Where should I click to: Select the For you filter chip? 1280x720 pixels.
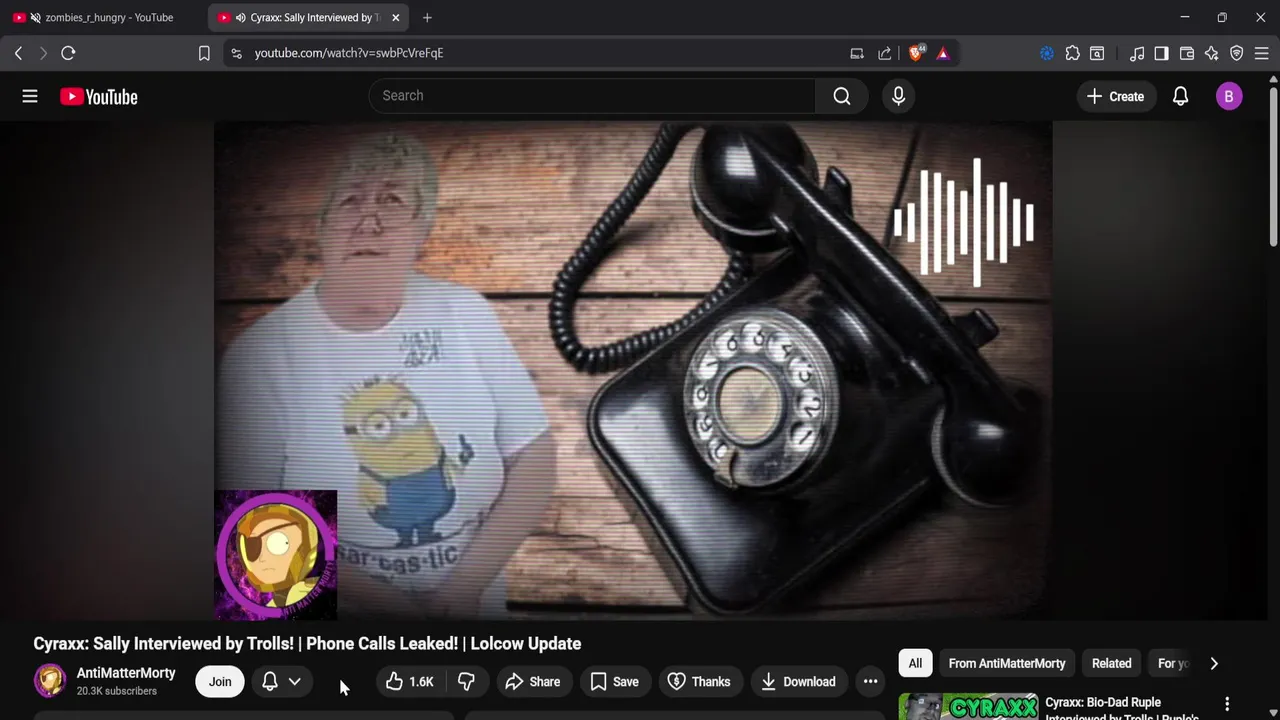[x=1172, y=663]
